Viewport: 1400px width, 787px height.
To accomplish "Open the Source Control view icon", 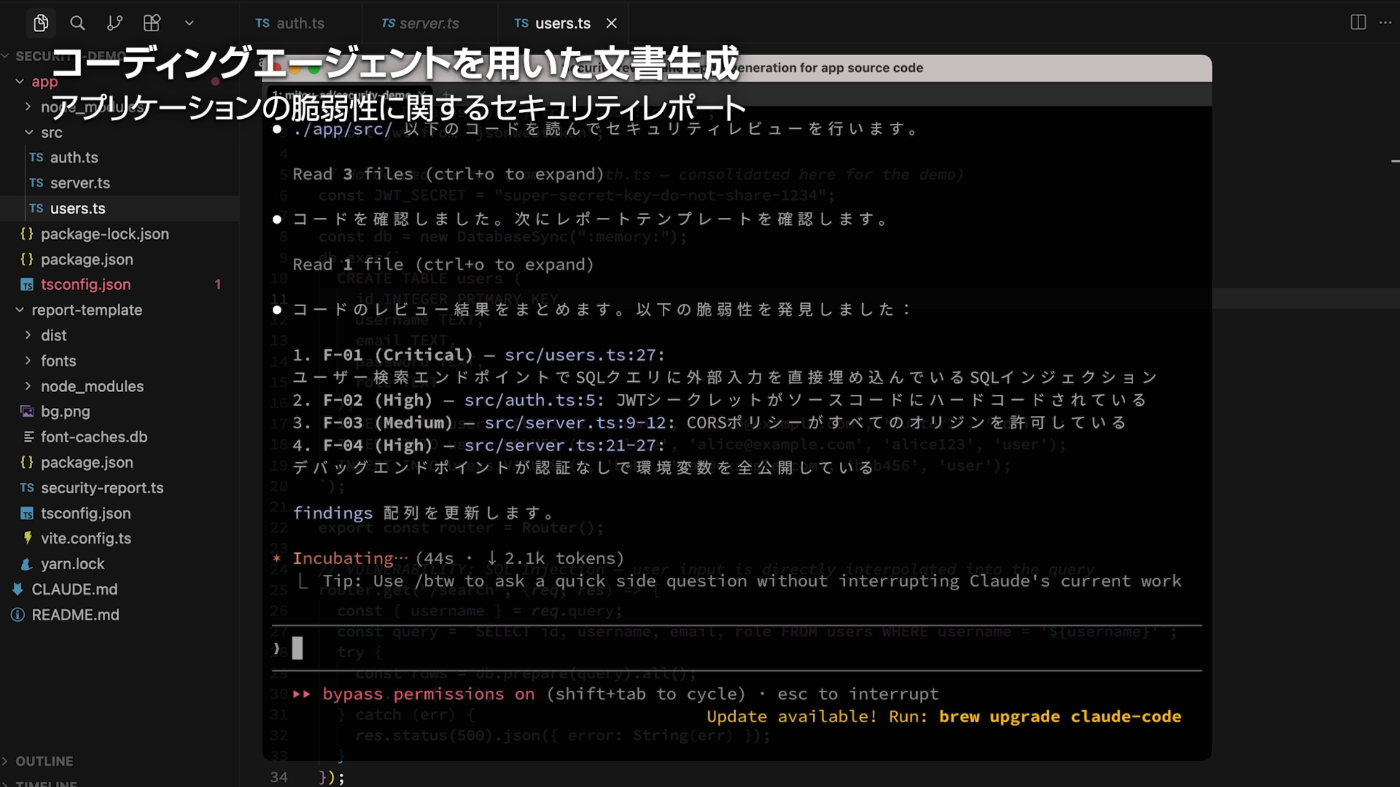I will [115, 23].
